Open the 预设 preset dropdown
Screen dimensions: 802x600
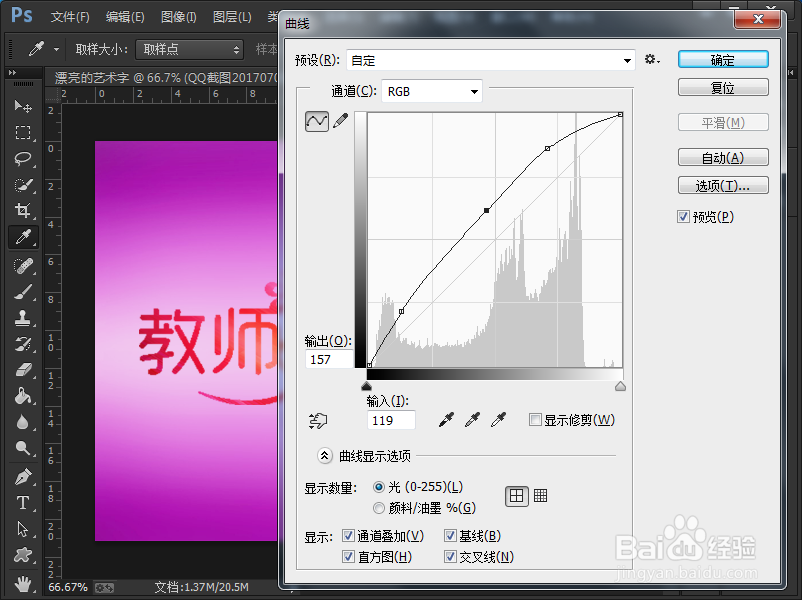[491, 60]
